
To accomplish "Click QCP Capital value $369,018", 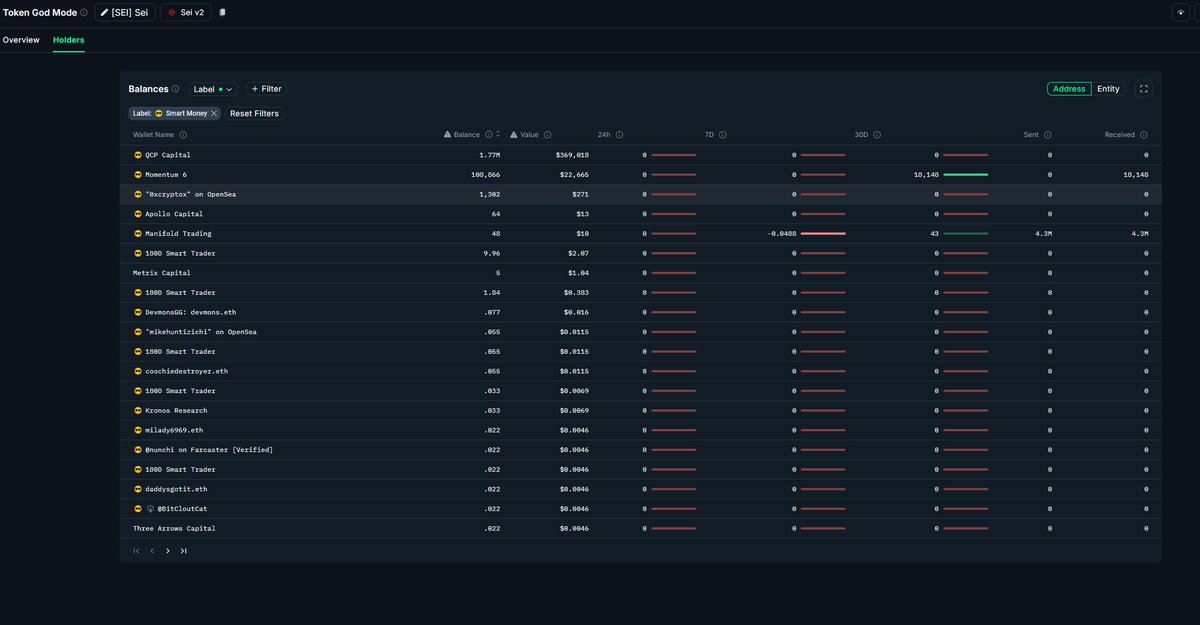I will click(572, 155).
